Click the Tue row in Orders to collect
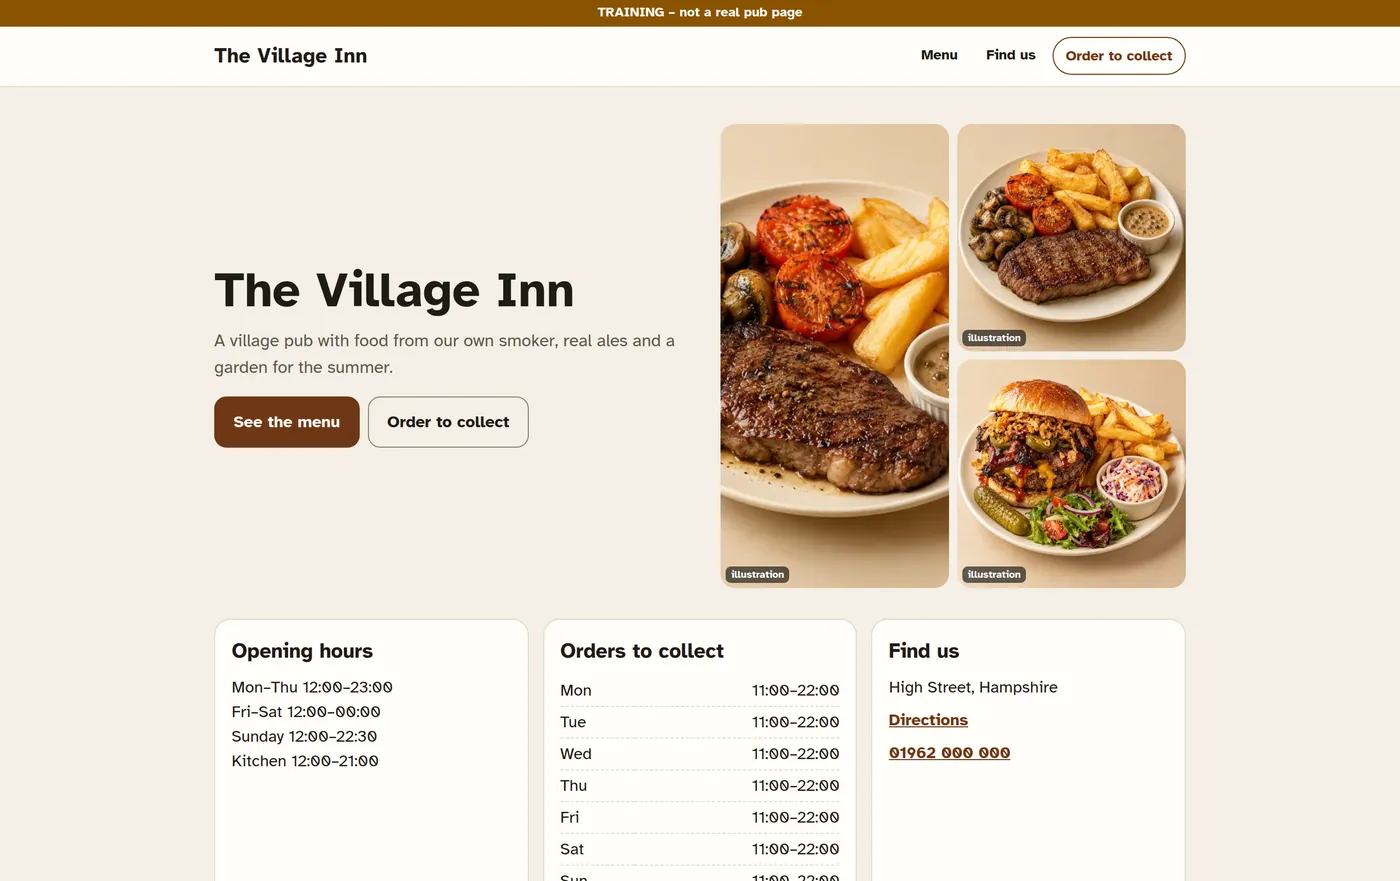Viewport: 1400px width, 881px height. (700, 722)
